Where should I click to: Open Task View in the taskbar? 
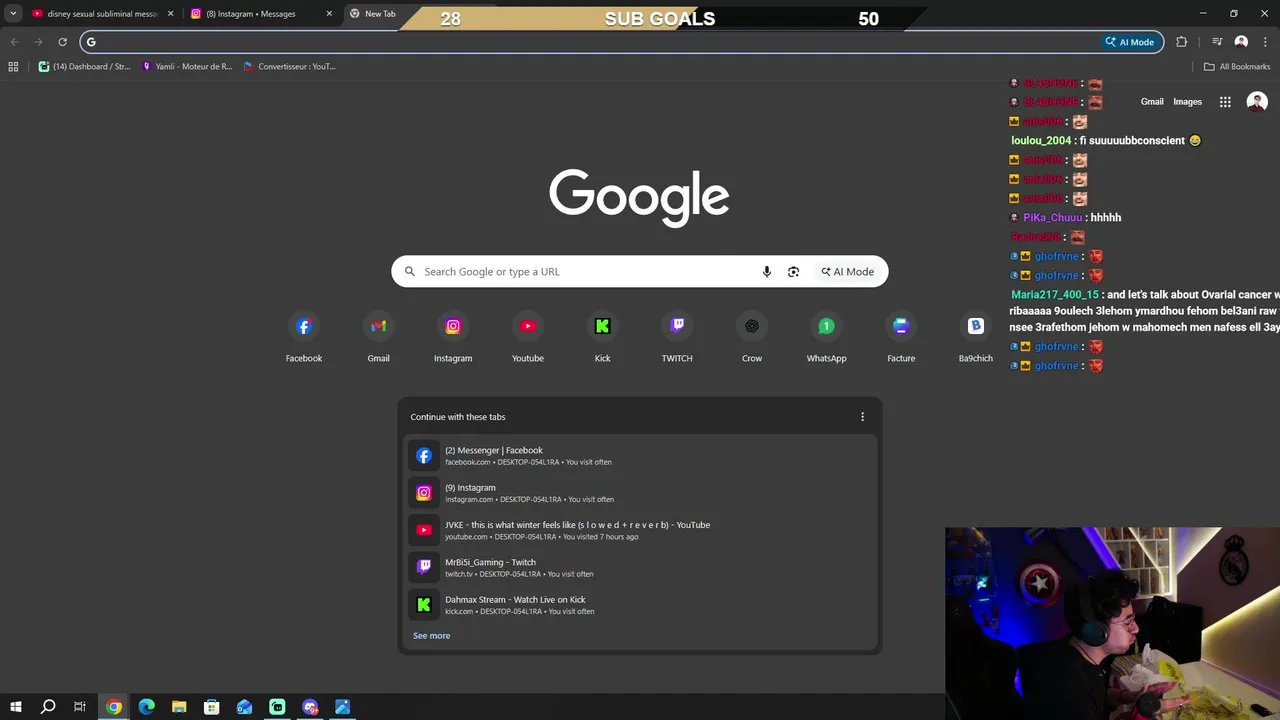pos(80,707)
